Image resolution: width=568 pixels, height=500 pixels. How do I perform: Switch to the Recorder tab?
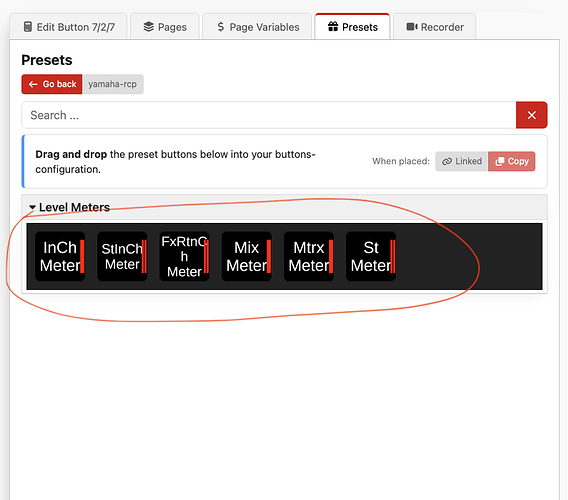(x=435, y=27)
